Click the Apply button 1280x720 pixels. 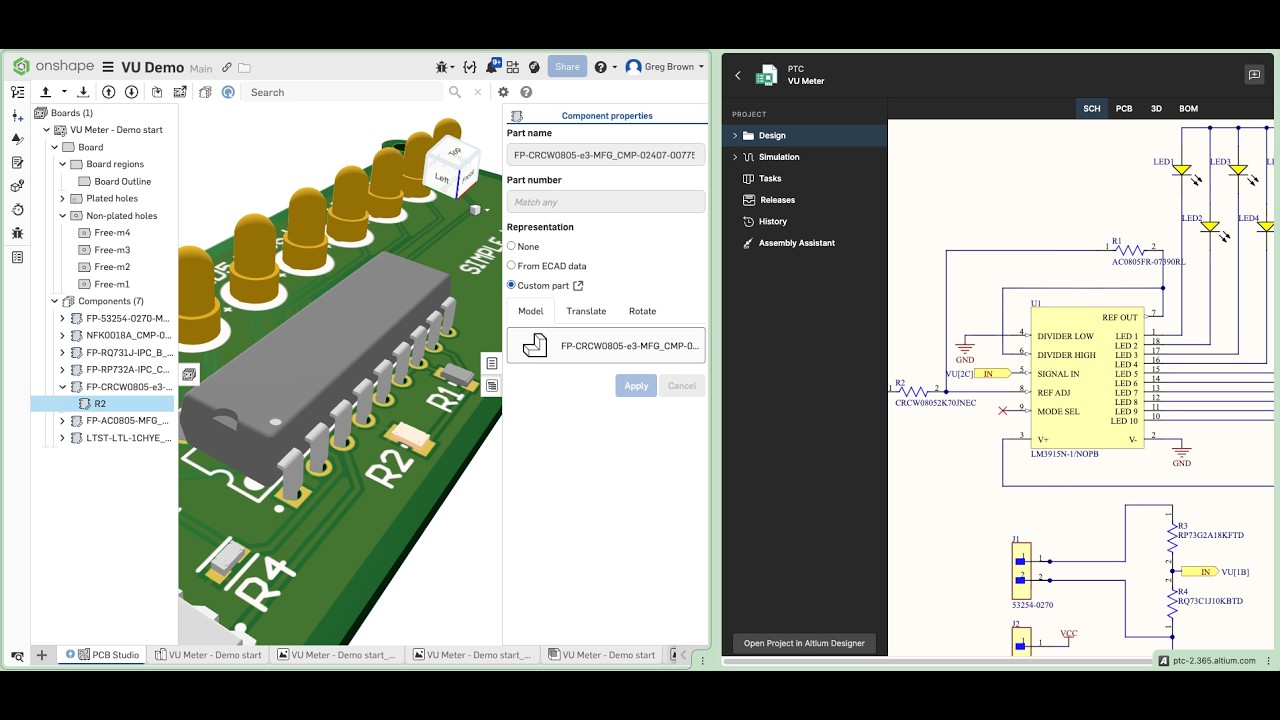[636, 386]
